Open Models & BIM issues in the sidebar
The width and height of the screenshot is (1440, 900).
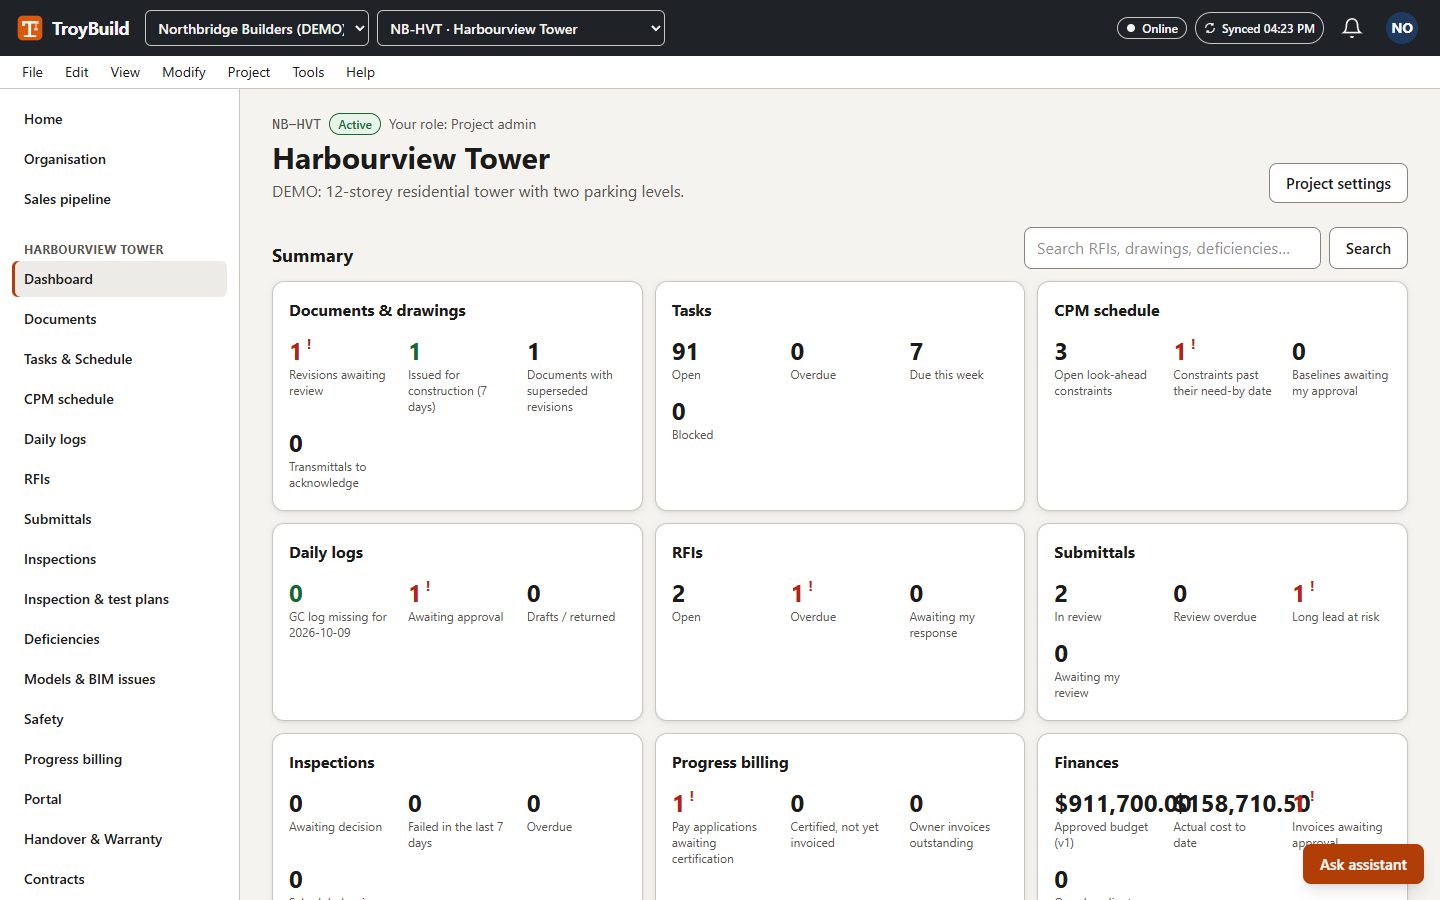point(120,679)
